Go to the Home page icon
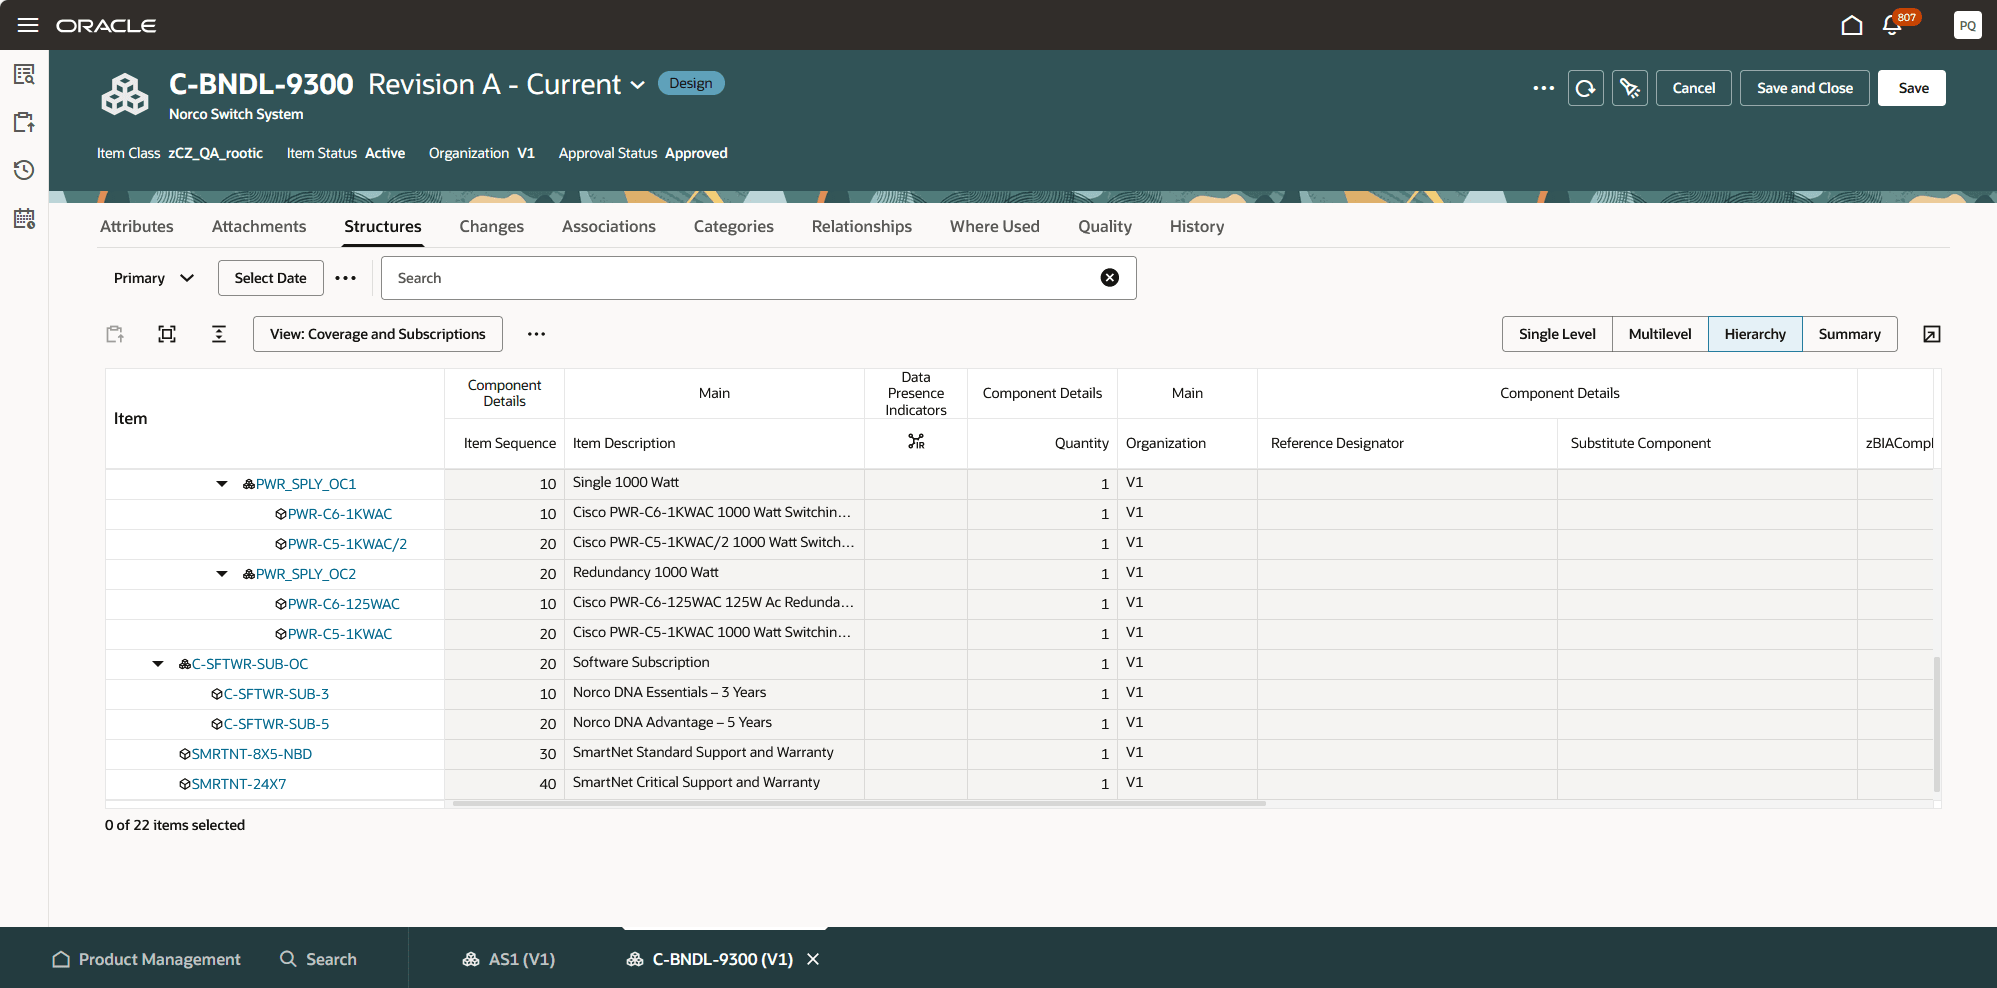1997x988 pixels. click(1852, 25)
